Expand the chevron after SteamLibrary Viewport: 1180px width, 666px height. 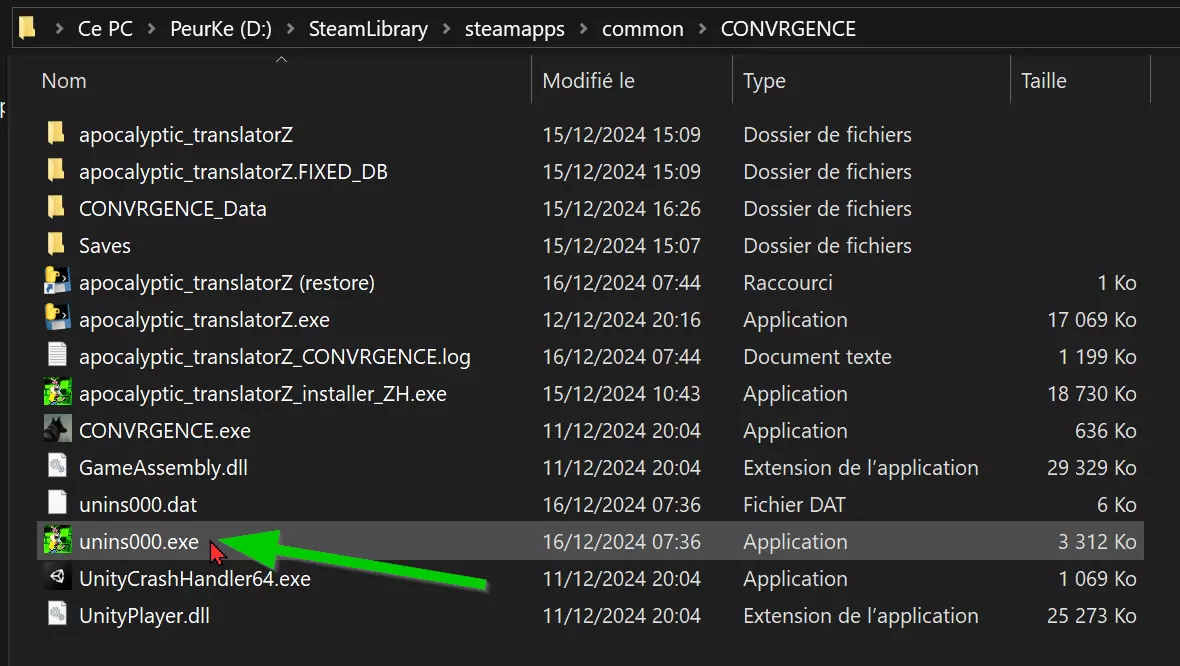(x=446, y=29)
